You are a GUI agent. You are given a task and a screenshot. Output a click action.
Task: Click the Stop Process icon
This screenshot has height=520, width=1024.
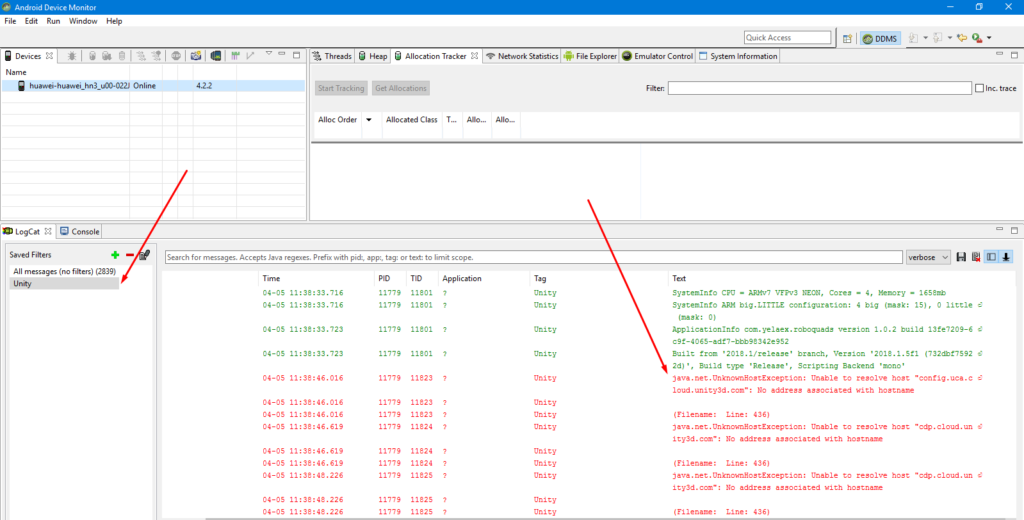click(176, 56)
